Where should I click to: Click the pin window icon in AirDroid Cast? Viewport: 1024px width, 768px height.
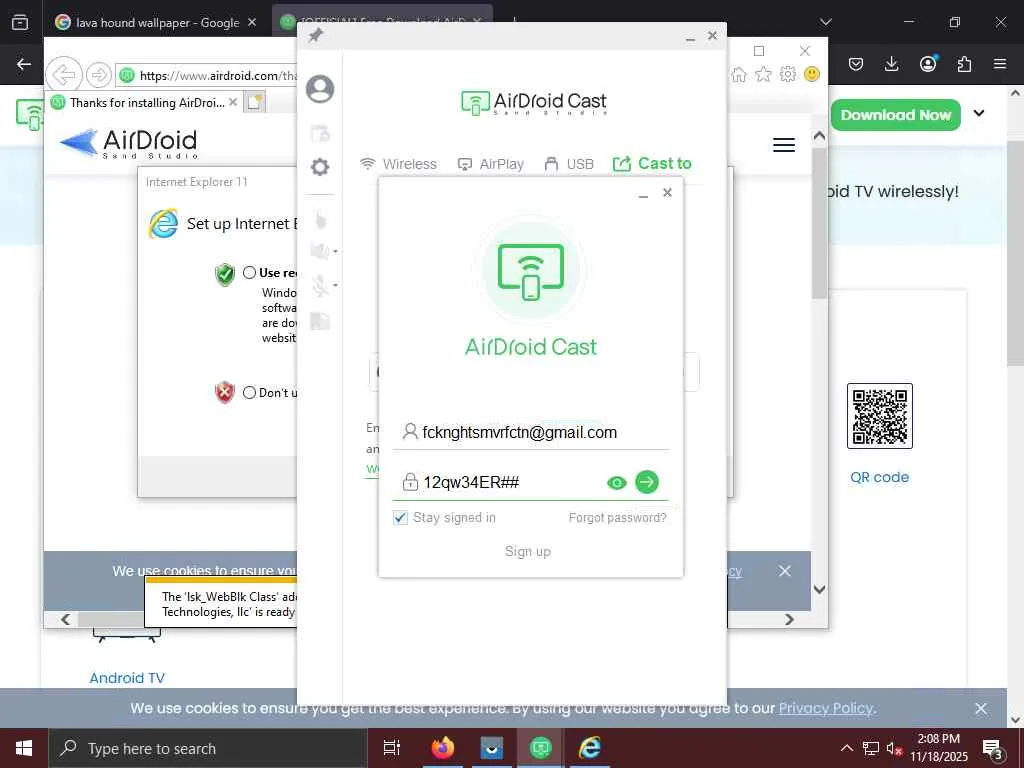(315, 35)
